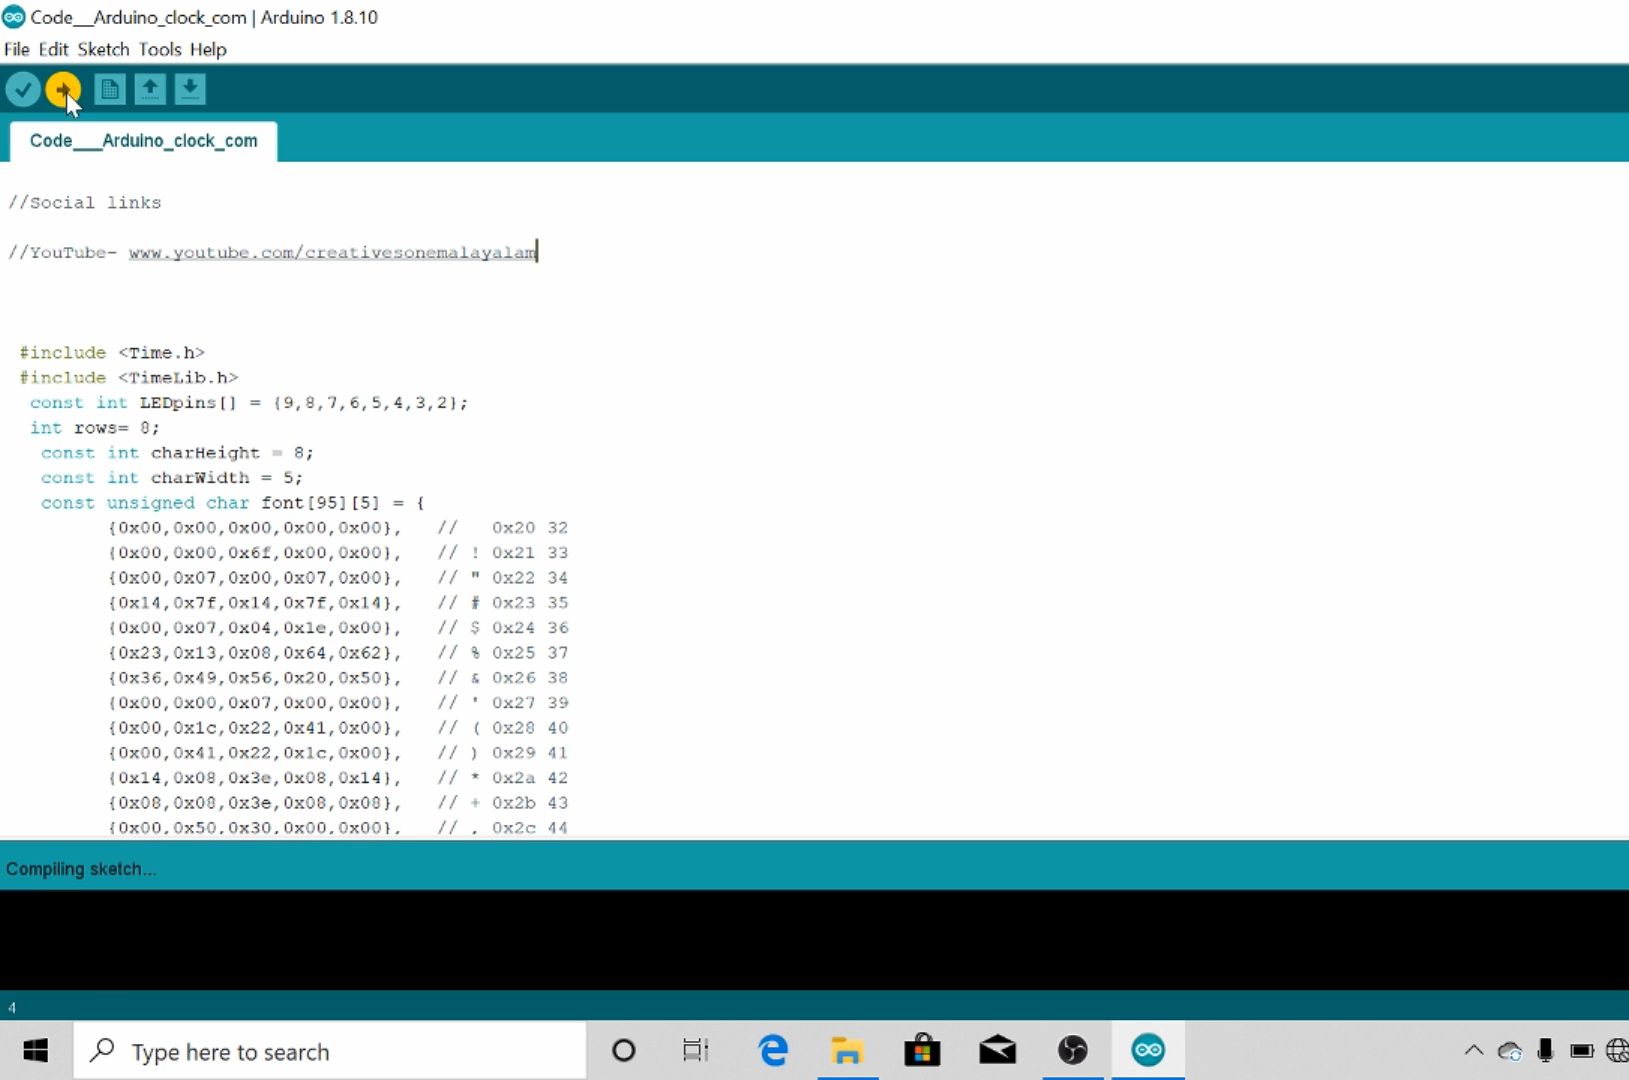Click the microphone icon in the system tray
This screenshot has height=1080, width=1629.
tap(1544, 1051)
